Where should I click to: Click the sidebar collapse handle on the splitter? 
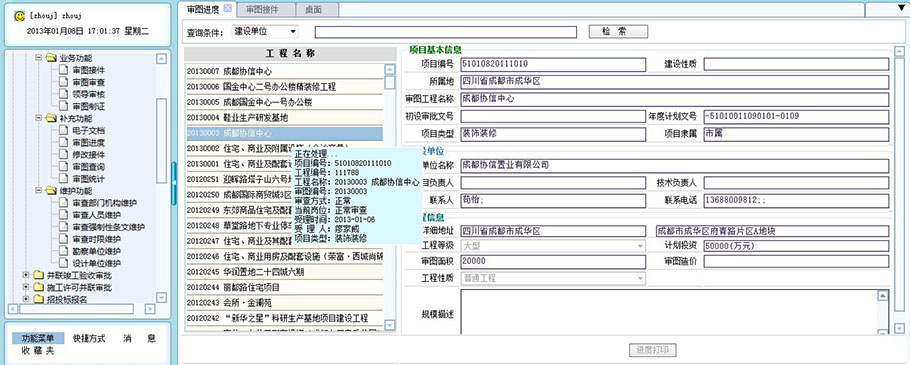[x=174, y=183]
